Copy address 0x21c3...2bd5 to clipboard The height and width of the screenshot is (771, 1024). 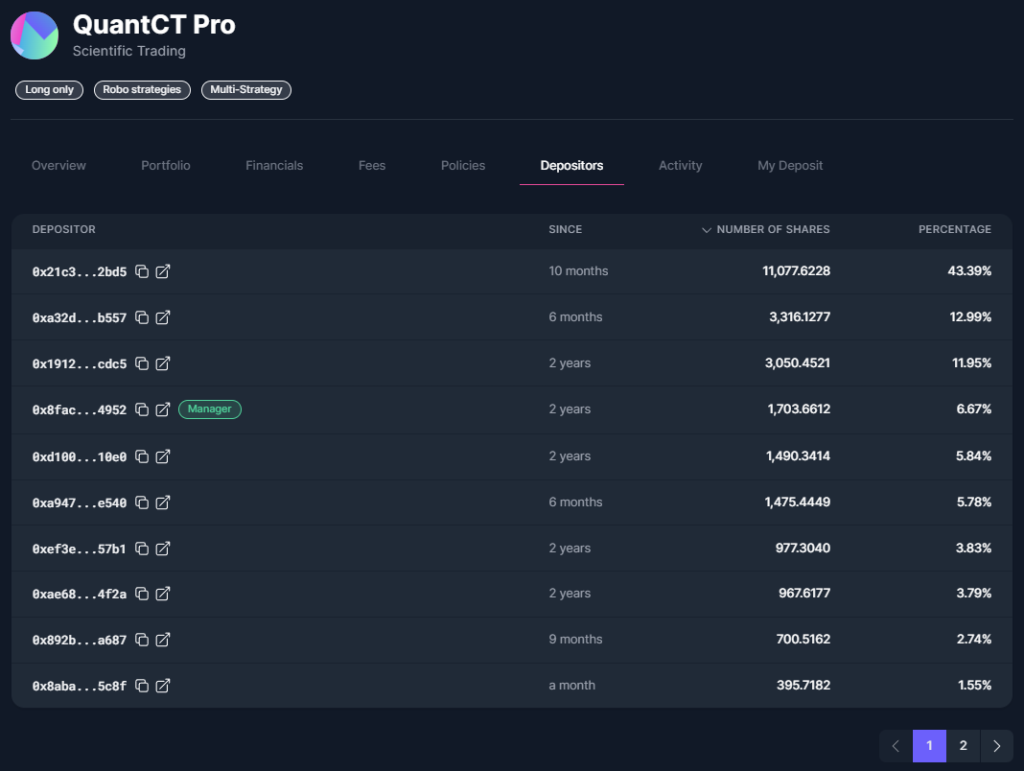point(142,272)
